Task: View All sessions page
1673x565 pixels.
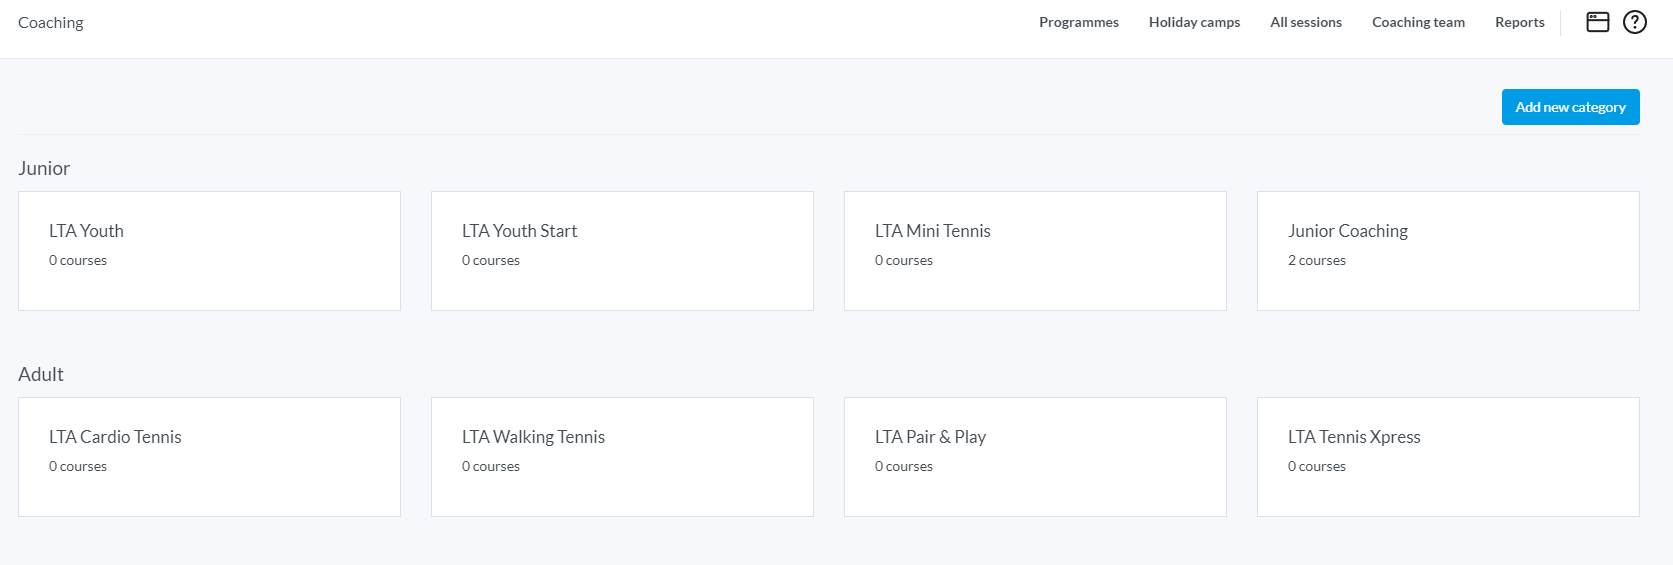Action: pyautogui.click(x=1305, y=22)
